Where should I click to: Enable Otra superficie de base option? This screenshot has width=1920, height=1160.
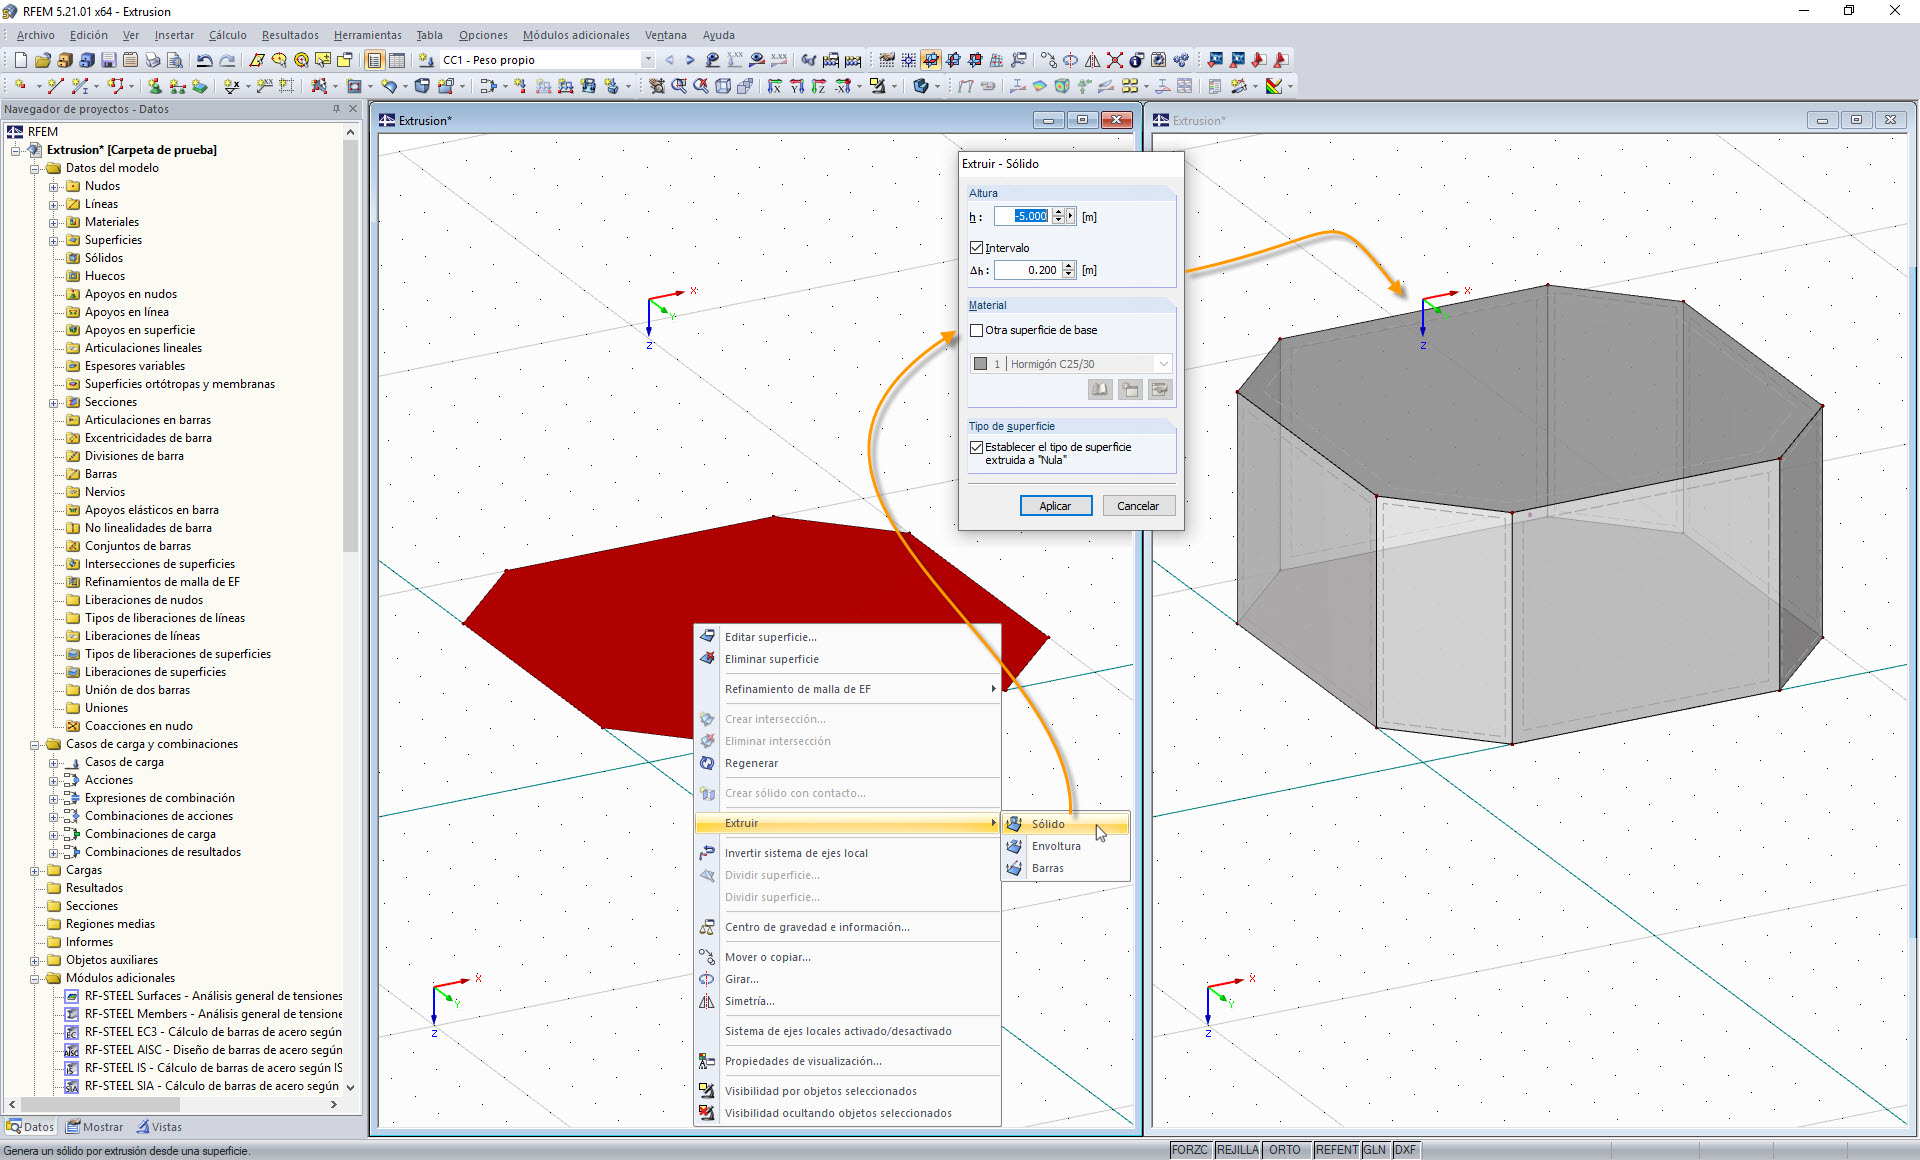[977, 330]
